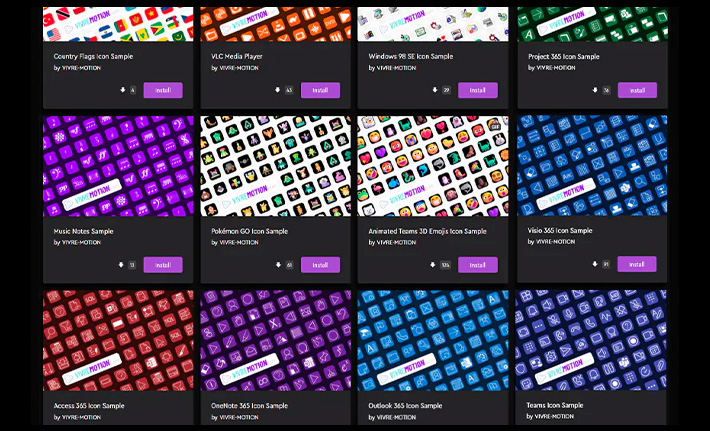Install the Windows 98 SE Icon Sample
Image resolution: width=710 pixels, height=431 pixels.
[x=478, y=90]
